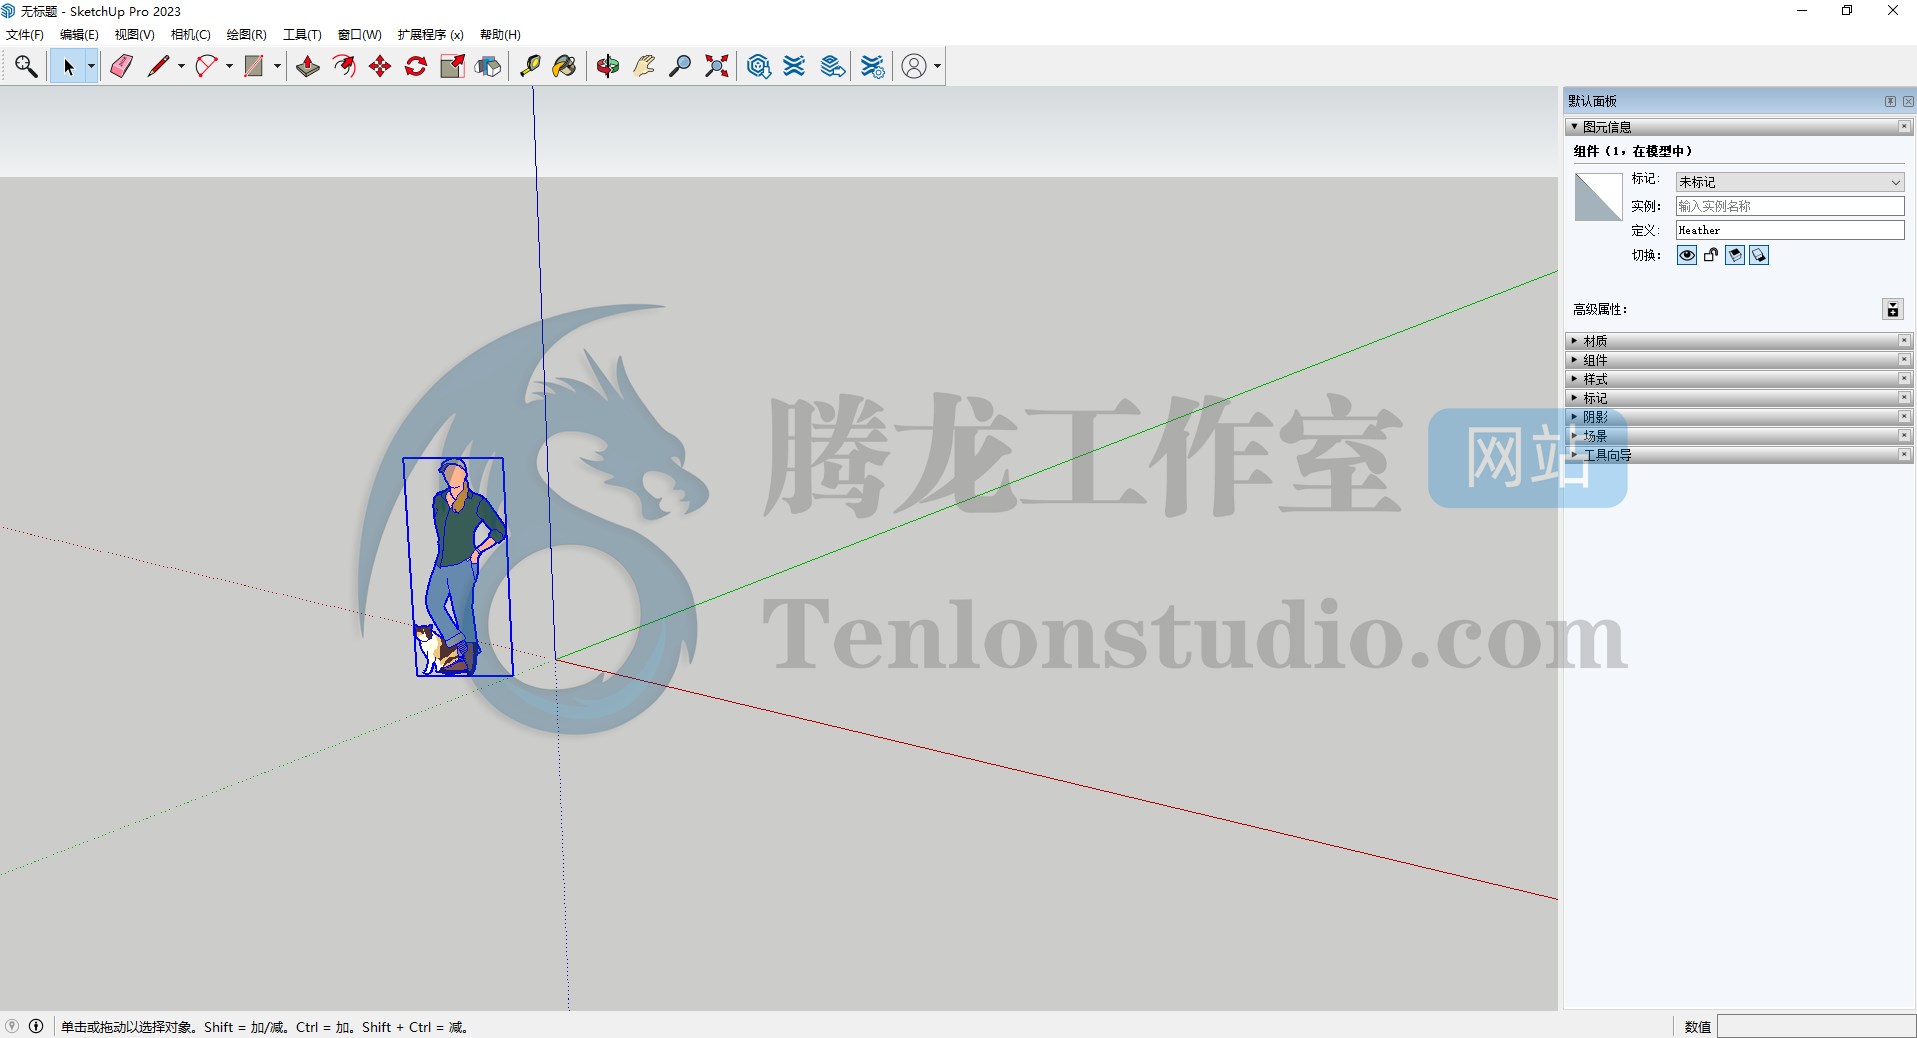The width and height of the screenshot is (1917, 1038).
Task: Open the 帮助(H) menu
Action: coord(500,34)
